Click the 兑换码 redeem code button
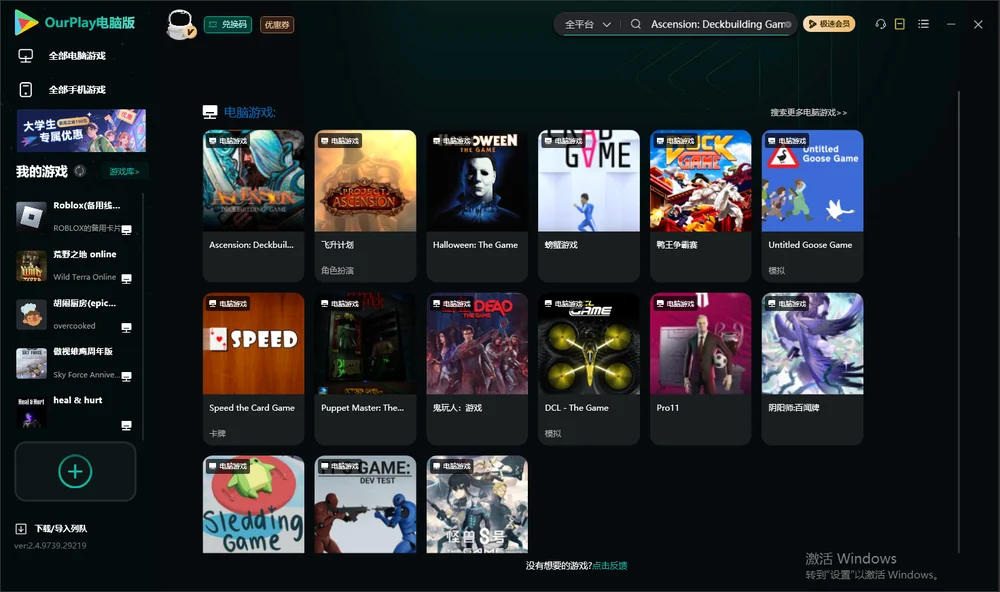This screenshot has height=592, width=1000. 228,25
